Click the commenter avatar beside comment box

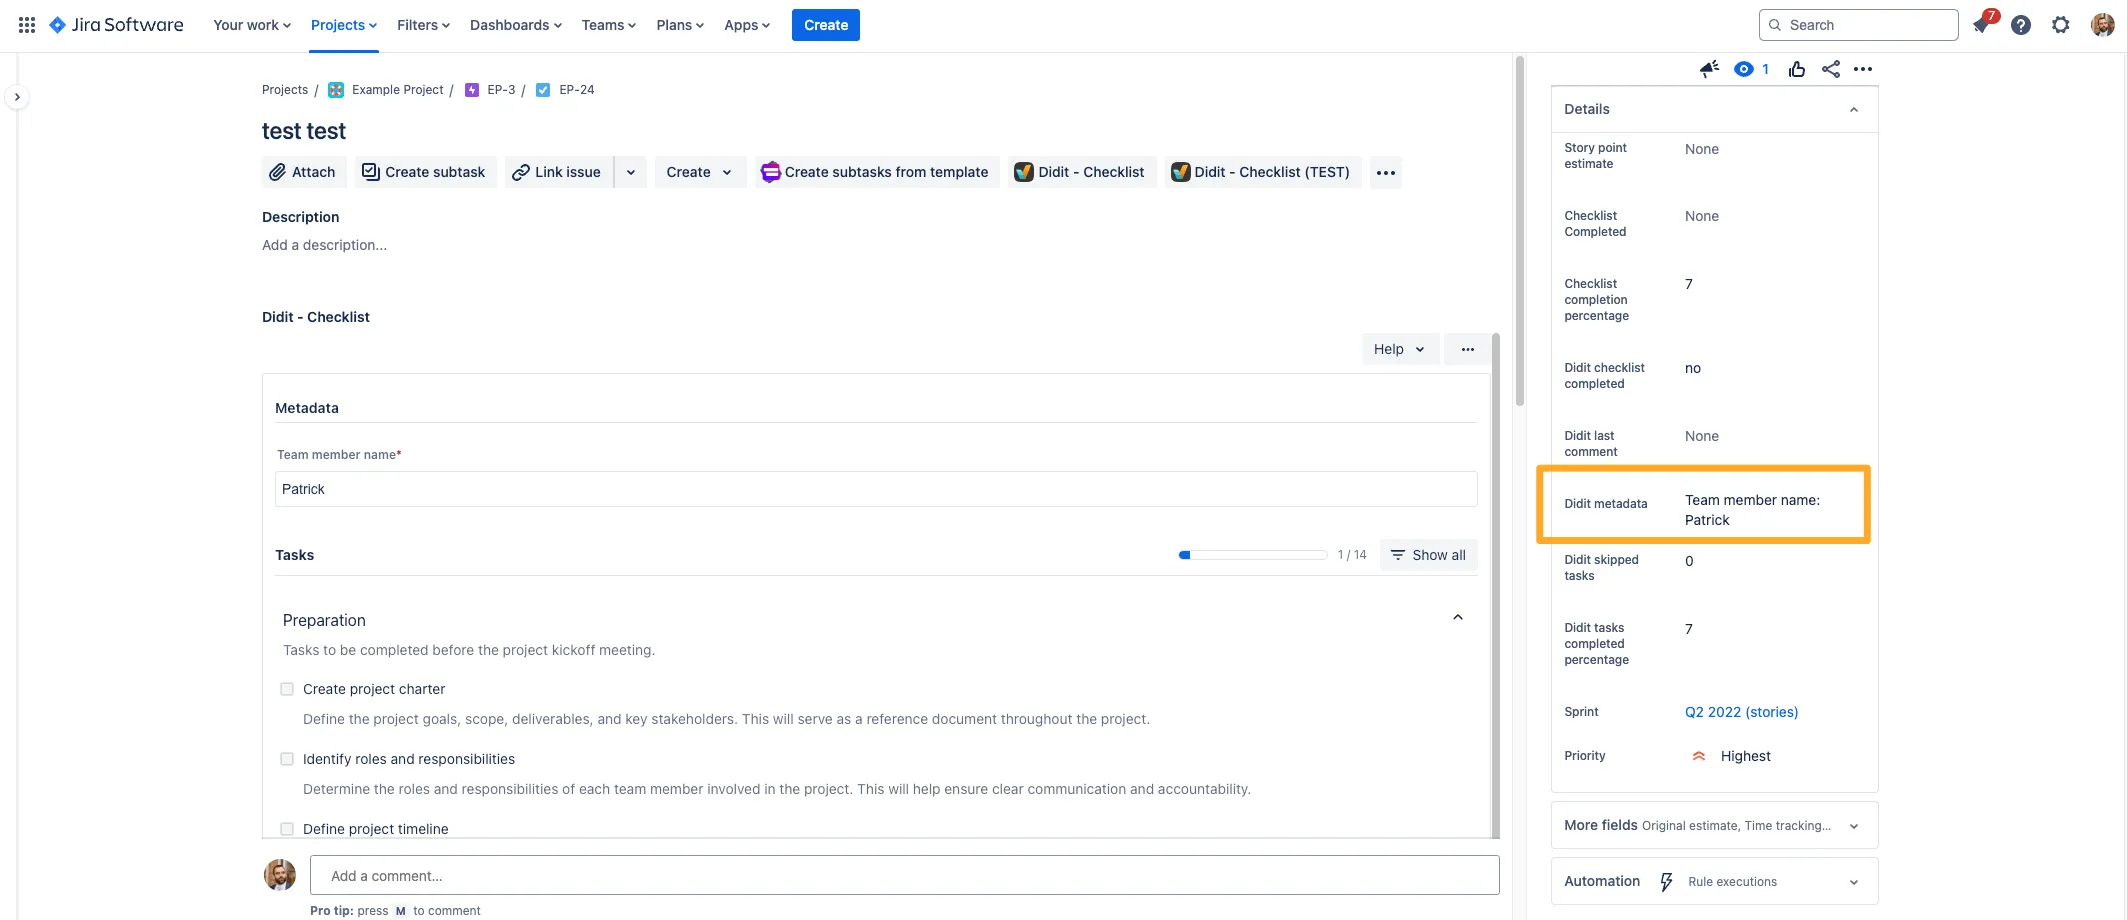click(x=280, y=875)
